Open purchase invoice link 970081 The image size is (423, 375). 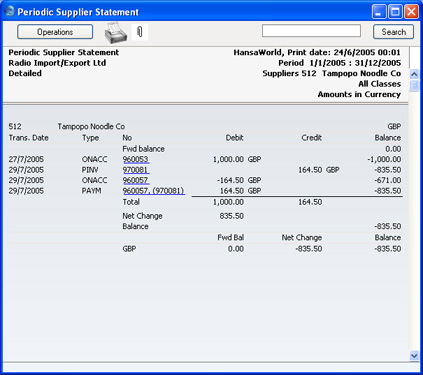click(136, 170)
